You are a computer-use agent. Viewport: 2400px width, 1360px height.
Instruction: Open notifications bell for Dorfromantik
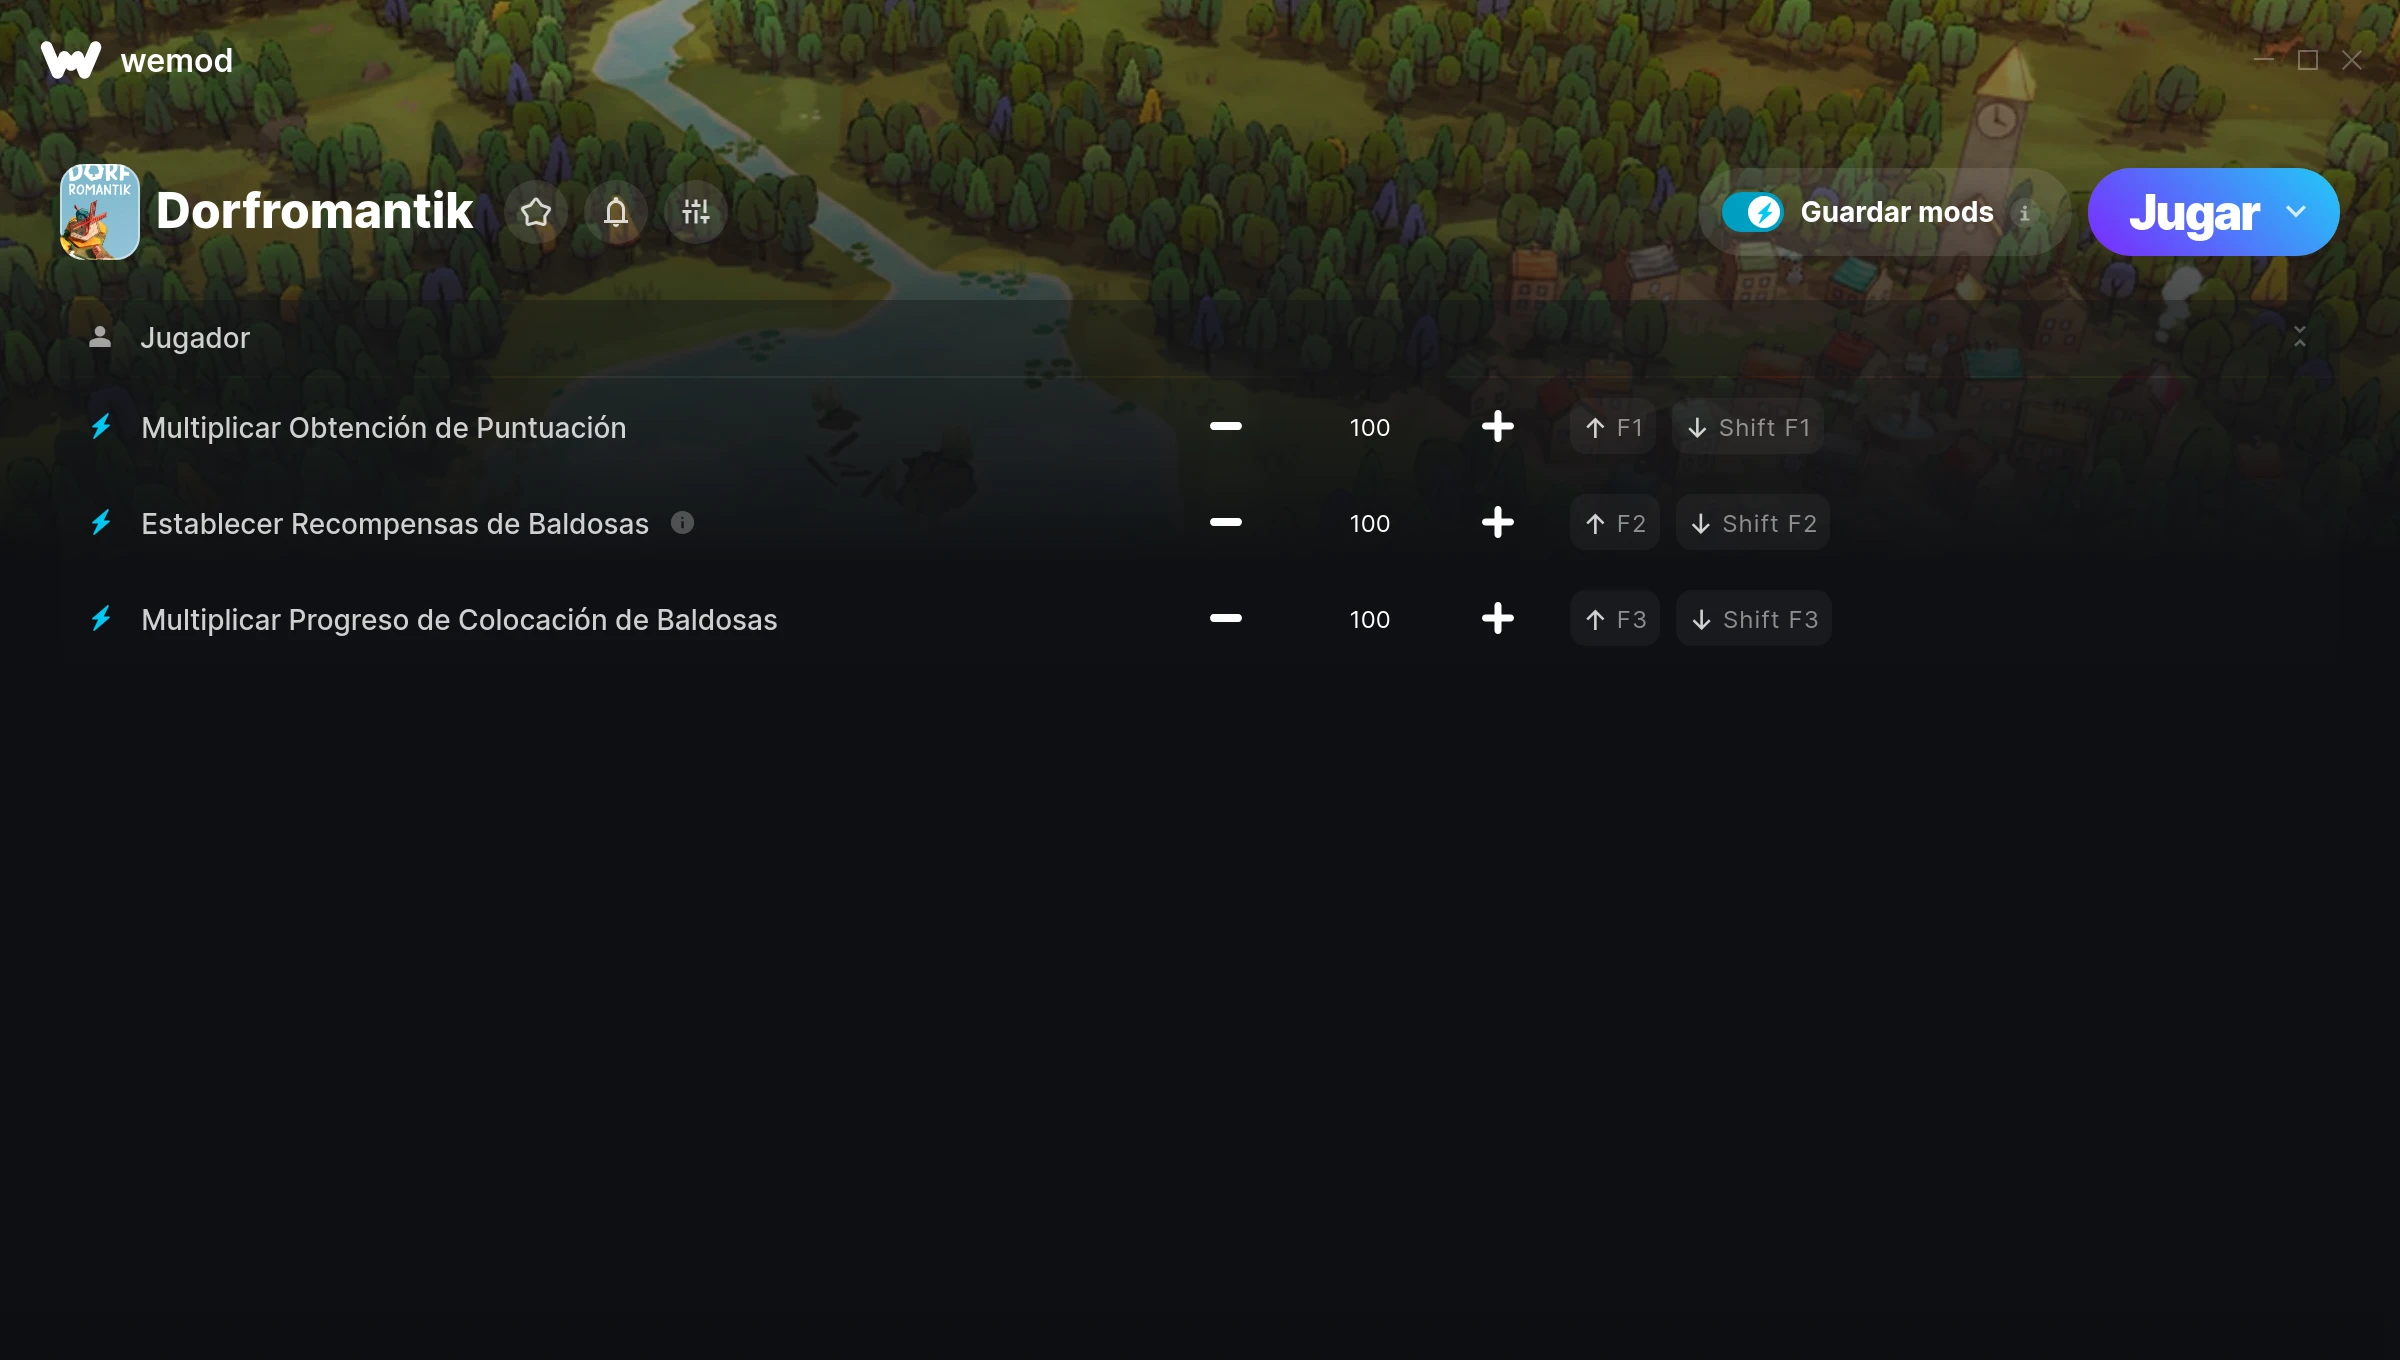[x=616, y=212]
